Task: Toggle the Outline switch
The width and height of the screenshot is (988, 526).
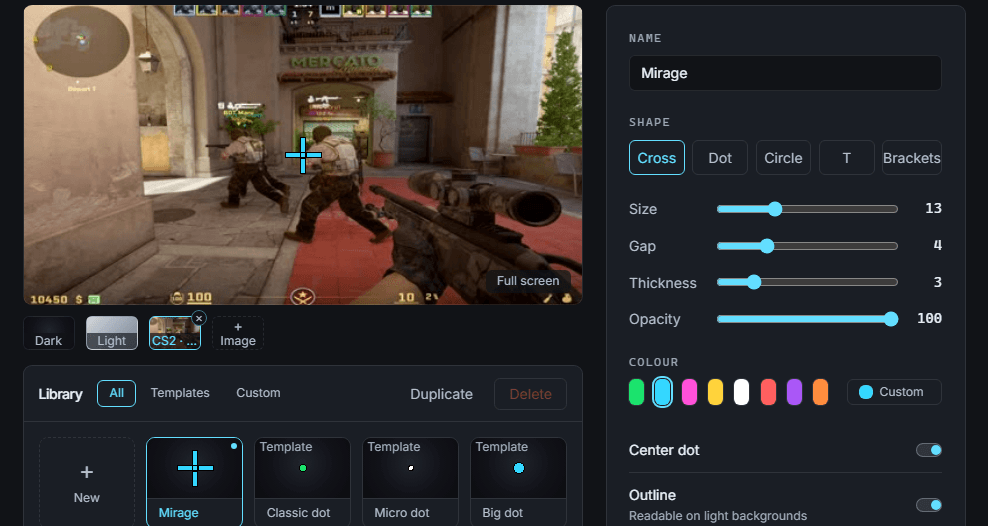Action: (x=929, y=505)
